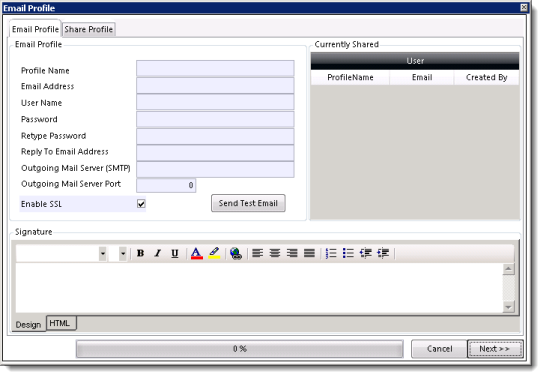This screenshot has width=543, height=377.
Task: Click the Reply To Email Address field
Action: click(x=215, y=153)
